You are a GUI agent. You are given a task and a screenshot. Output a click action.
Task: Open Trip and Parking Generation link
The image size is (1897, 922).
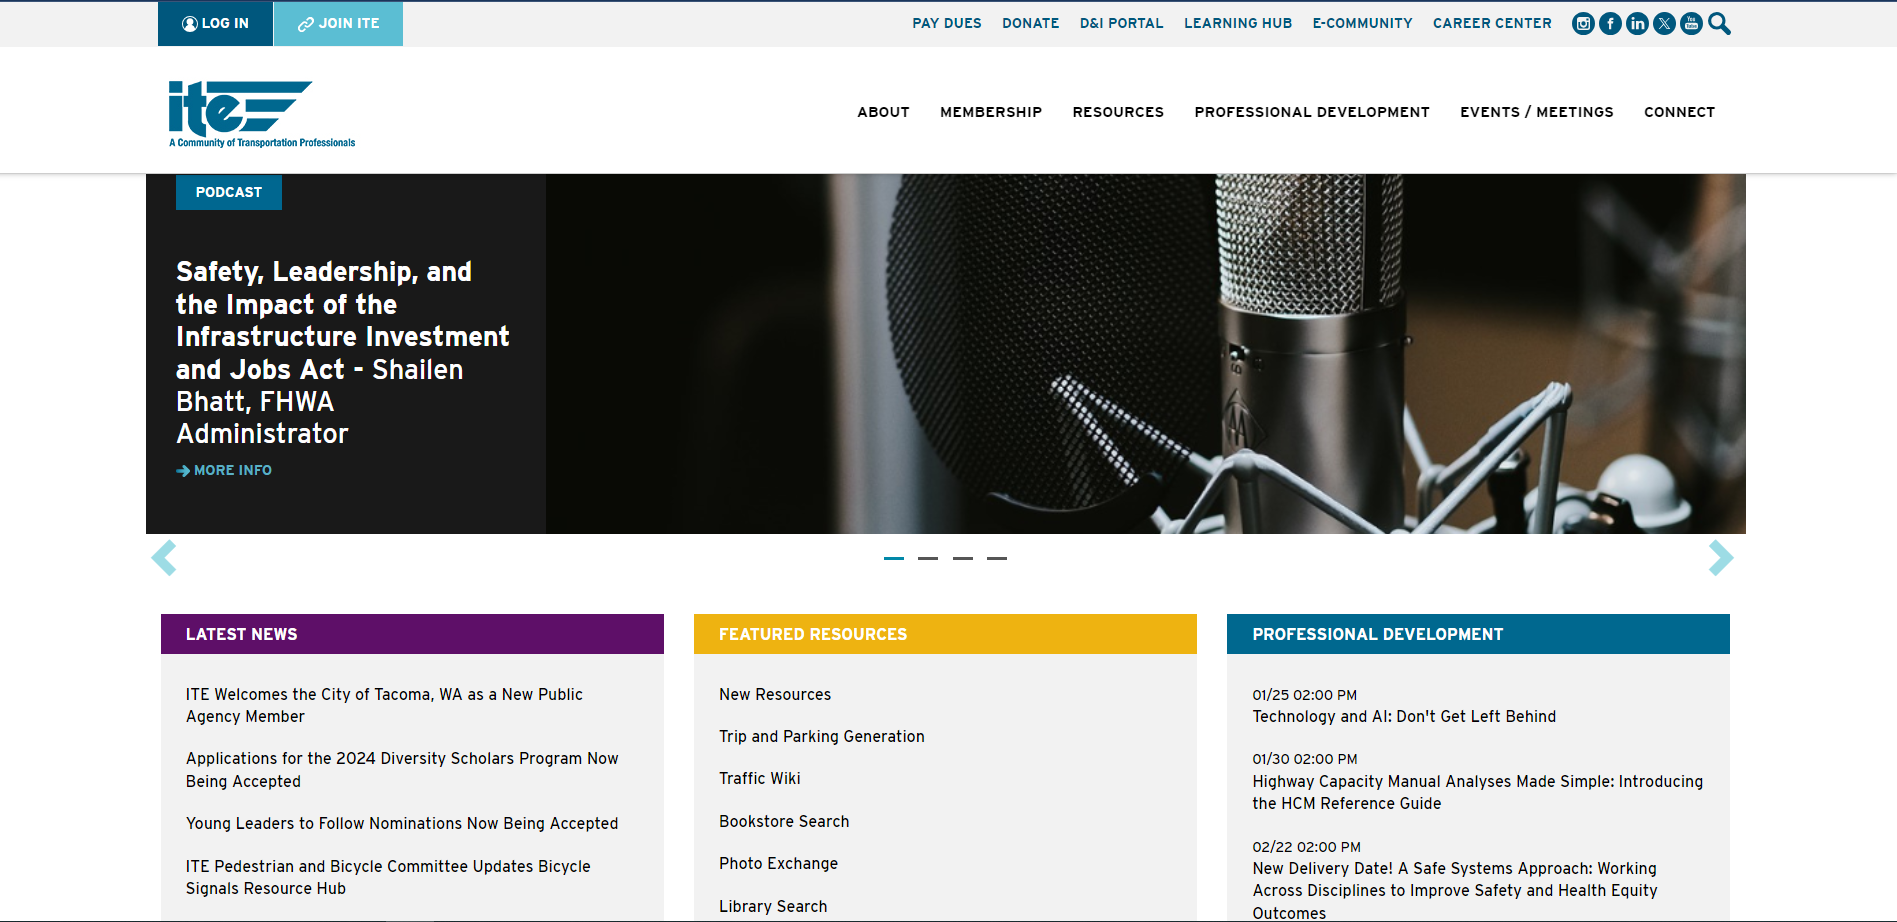(x=822, y=736)
